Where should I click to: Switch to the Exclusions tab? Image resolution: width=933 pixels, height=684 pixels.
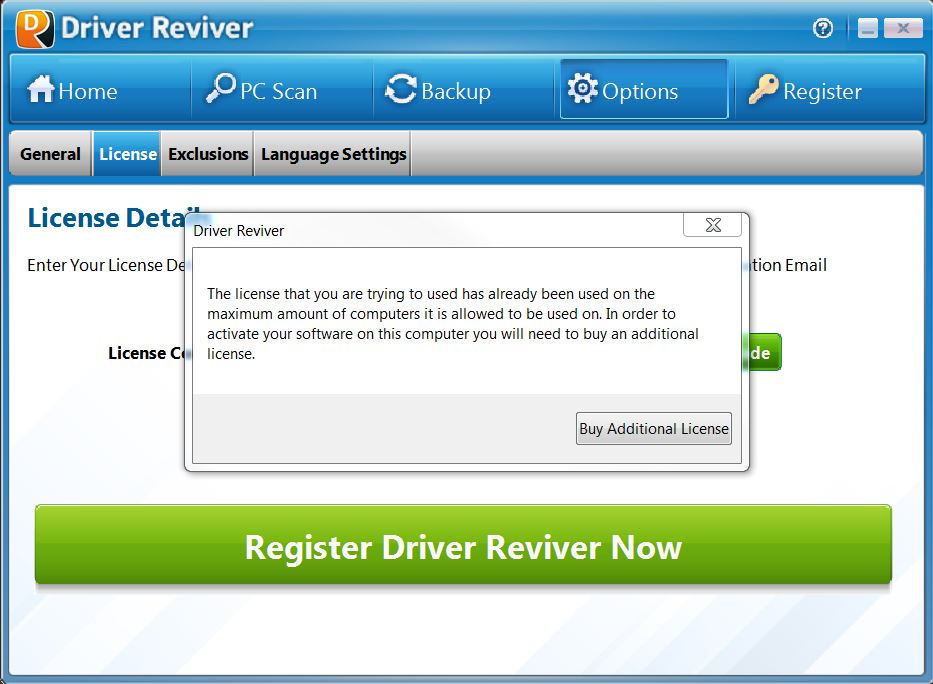click(x=208, y=154)
